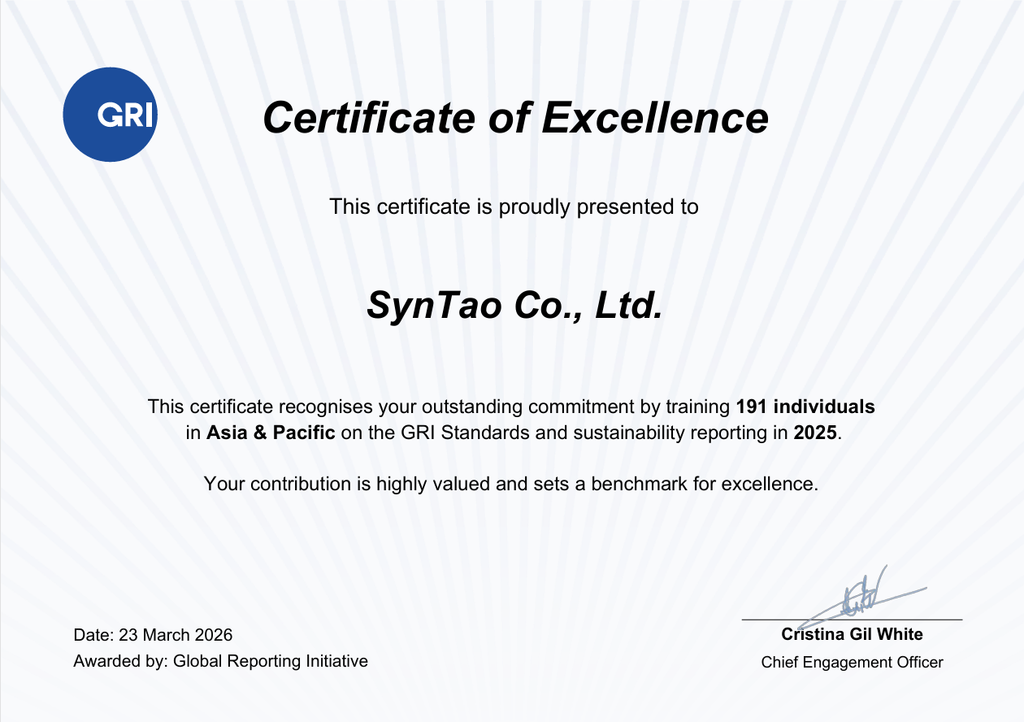Select the 'Global Reporting Initiative' text
This screenshot has width=1024, height=722.
tap(270, 661)
